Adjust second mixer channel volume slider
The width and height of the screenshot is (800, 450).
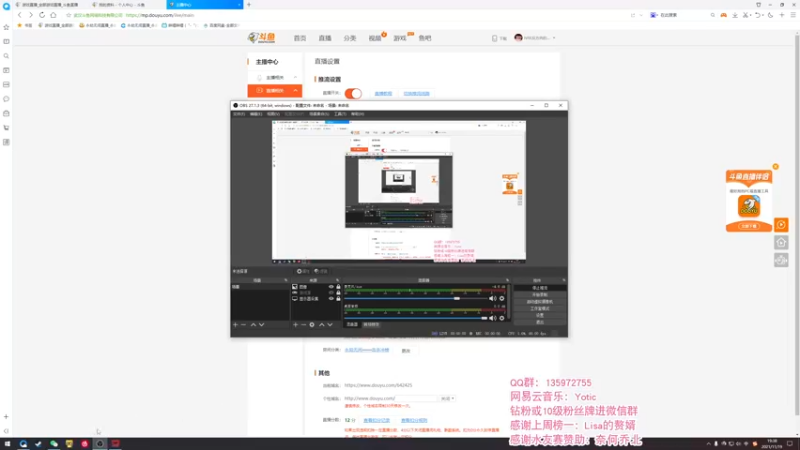point(416,318)
